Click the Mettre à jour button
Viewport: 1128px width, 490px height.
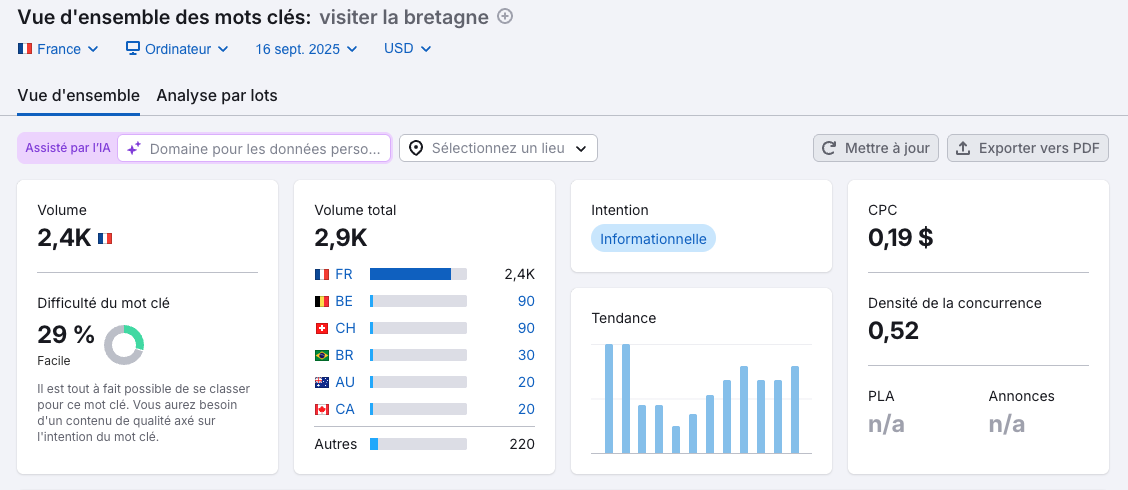tap(876, 148)
